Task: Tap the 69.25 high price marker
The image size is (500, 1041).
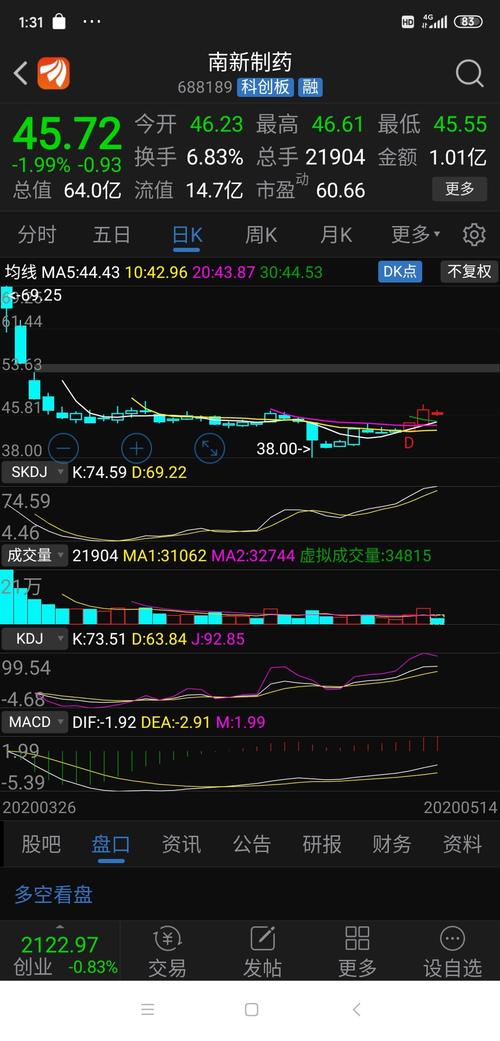Action: [37, 295]
